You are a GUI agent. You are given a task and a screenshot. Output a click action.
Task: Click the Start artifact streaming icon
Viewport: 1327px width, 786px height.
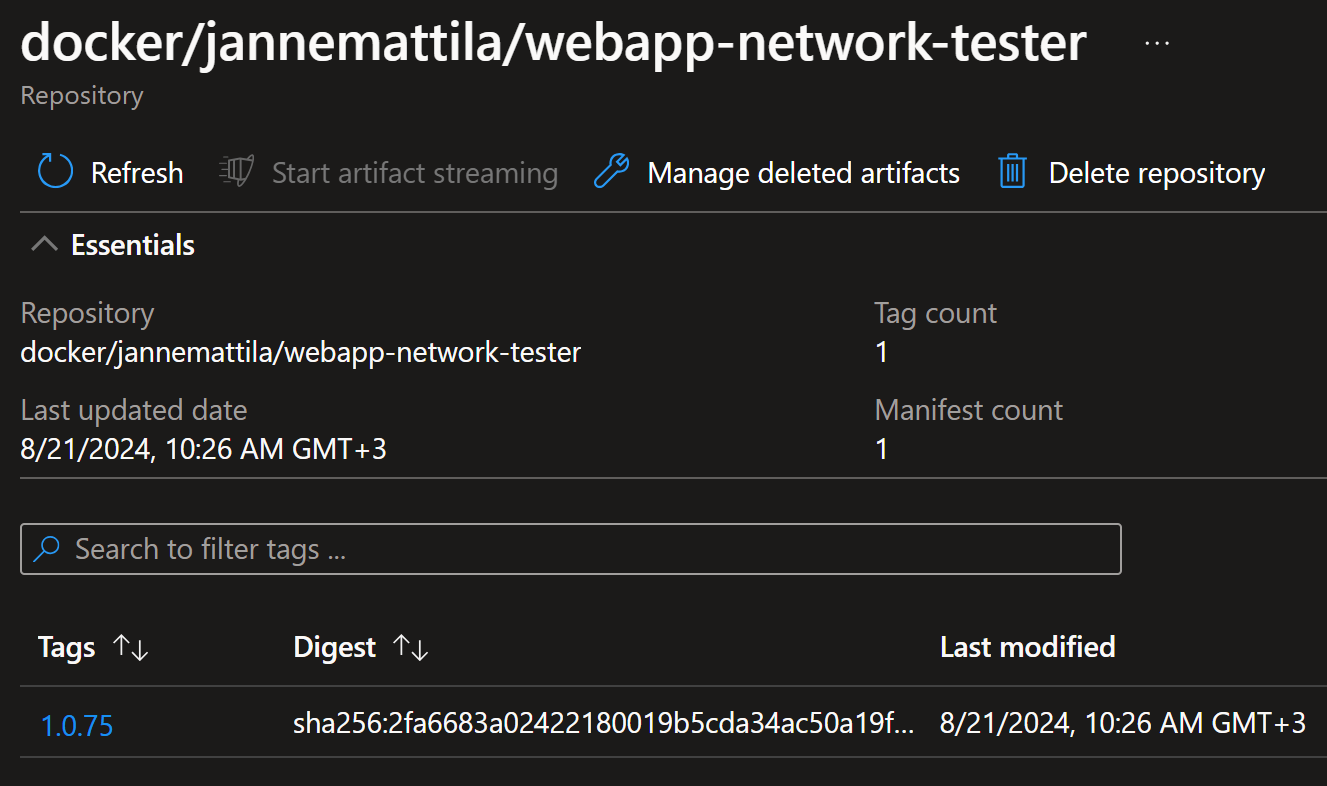236,172
